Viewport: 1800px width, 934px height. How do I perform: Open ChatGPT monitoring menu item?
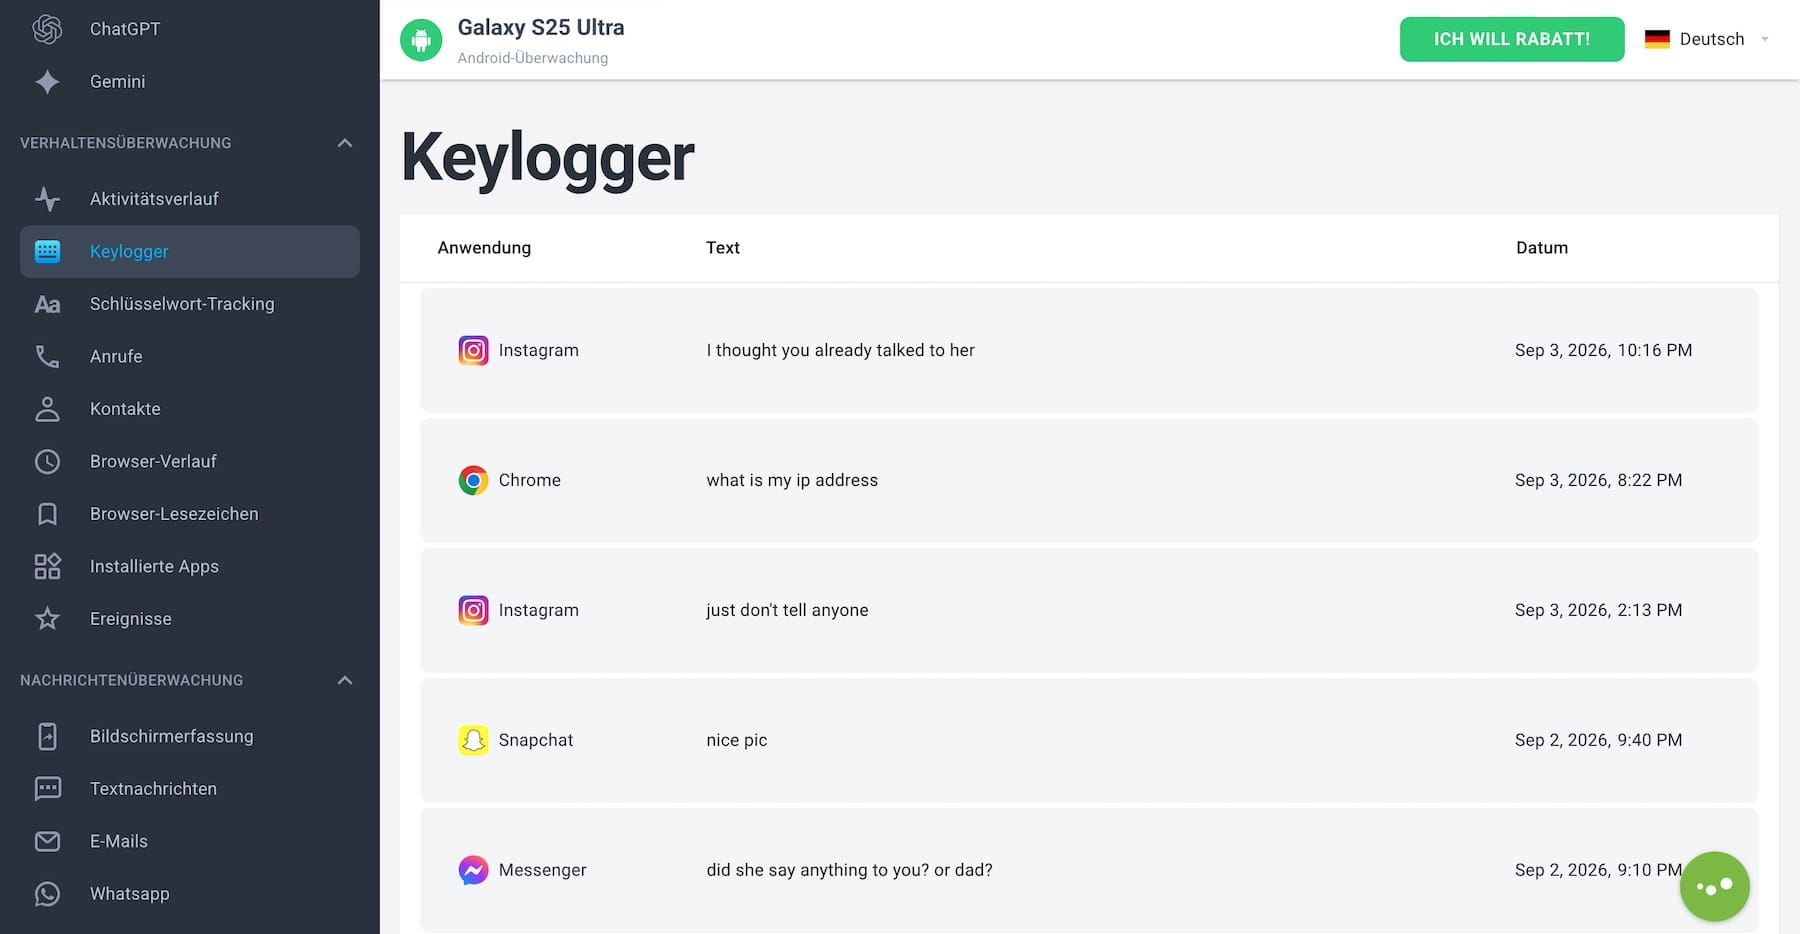pyautogui.click(x=189, y=29)
